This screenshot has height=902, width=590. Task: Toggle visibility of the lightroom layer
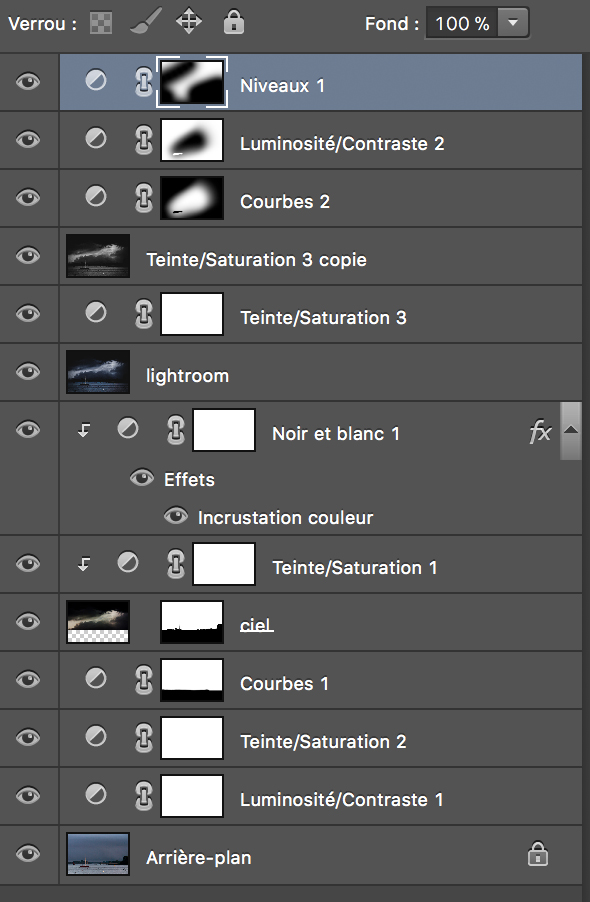point(28,371)
